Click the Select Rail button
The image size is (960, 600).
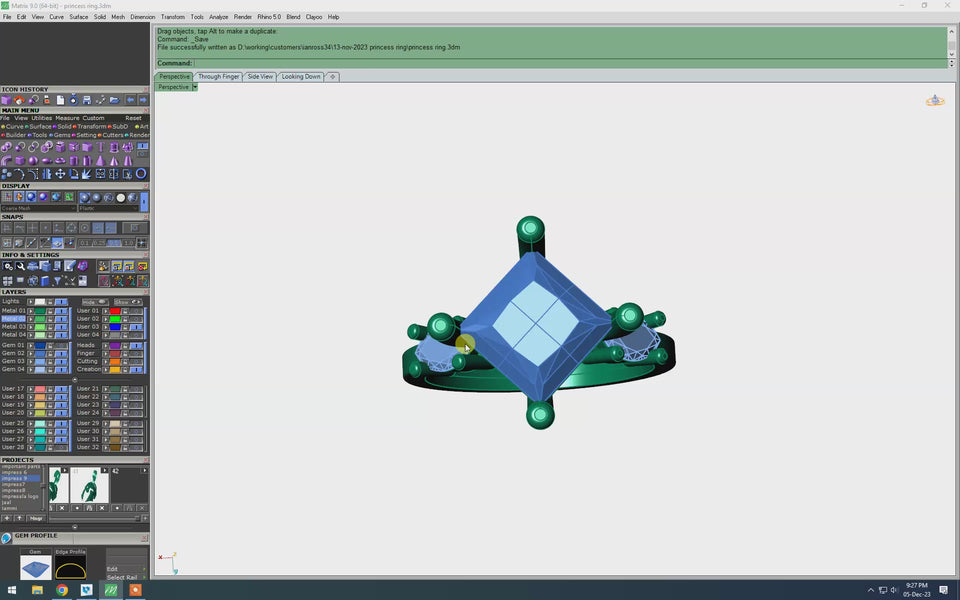tap(123, 577)
